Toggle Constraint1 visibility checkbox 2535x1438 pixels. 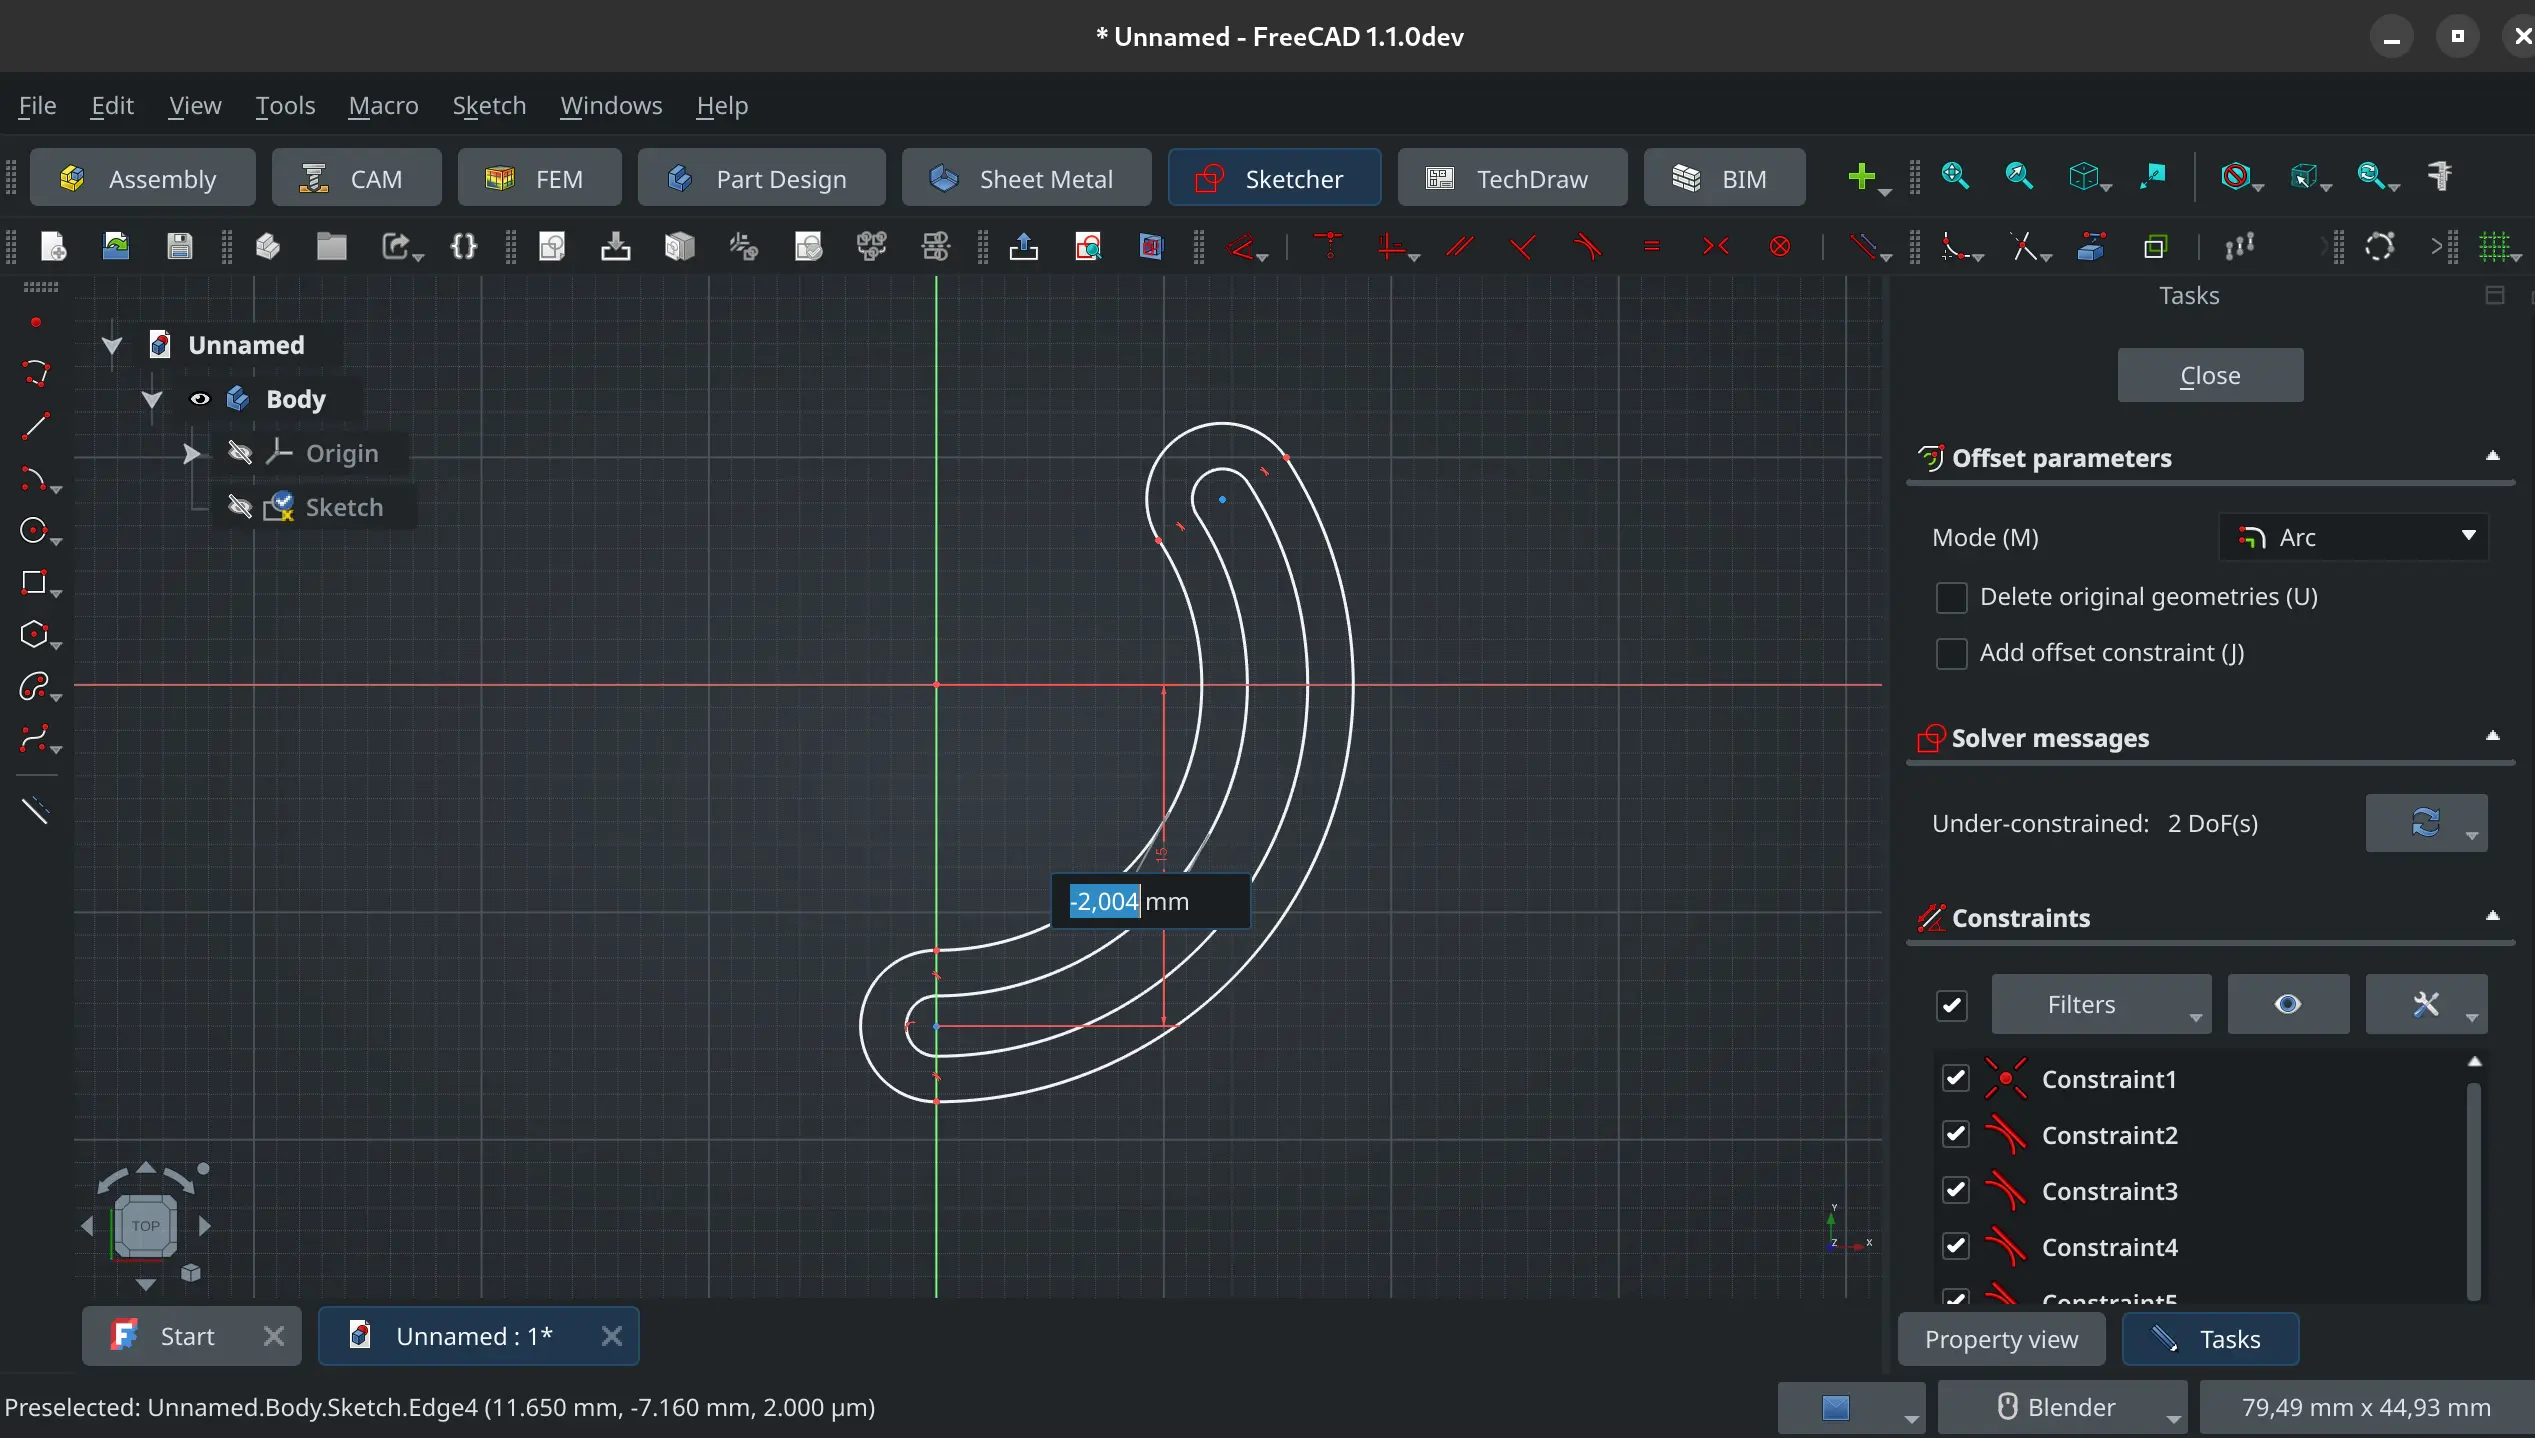1955,1078
